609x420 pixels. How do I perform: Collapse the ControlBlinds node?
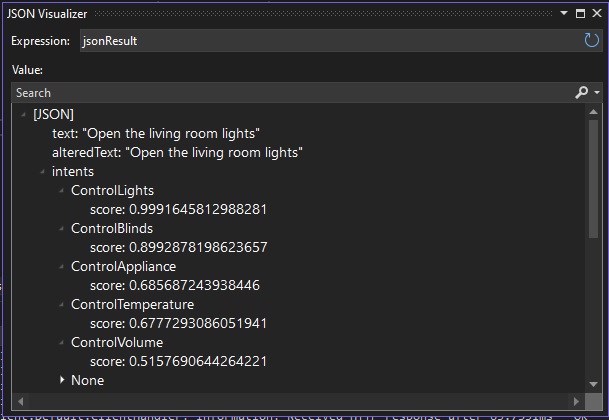[62, 229]
